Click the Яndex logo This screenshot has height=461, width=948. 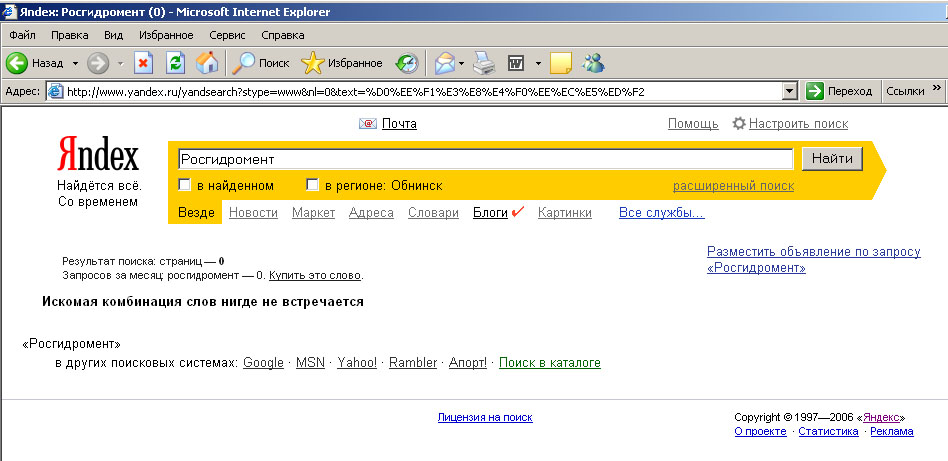(x=98, y=154)
